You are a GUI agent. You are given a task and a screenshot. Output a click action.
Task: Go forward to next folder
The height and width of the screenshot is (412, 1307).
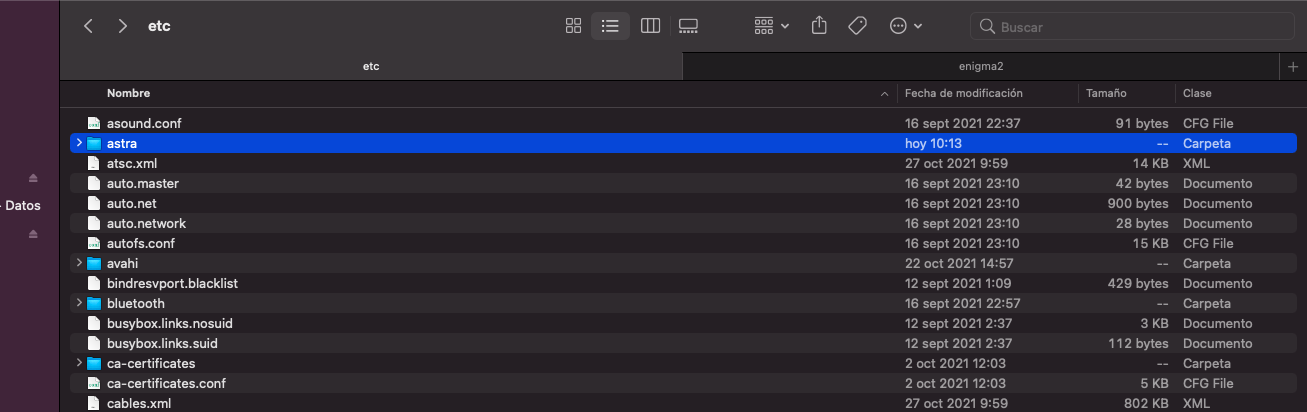point(122,26)
